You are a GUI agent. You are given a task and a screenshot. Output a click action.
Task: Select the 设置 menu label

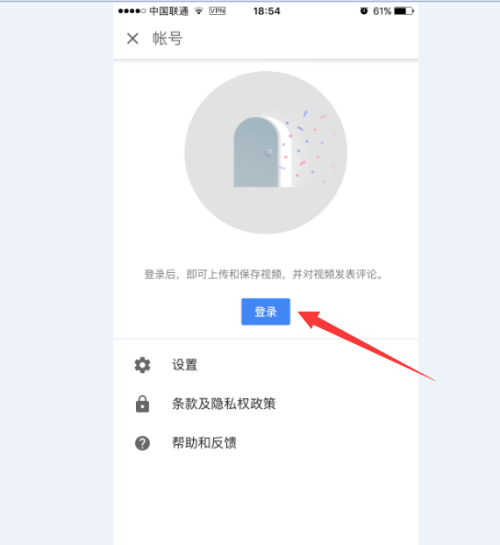[x=185, y=365]
